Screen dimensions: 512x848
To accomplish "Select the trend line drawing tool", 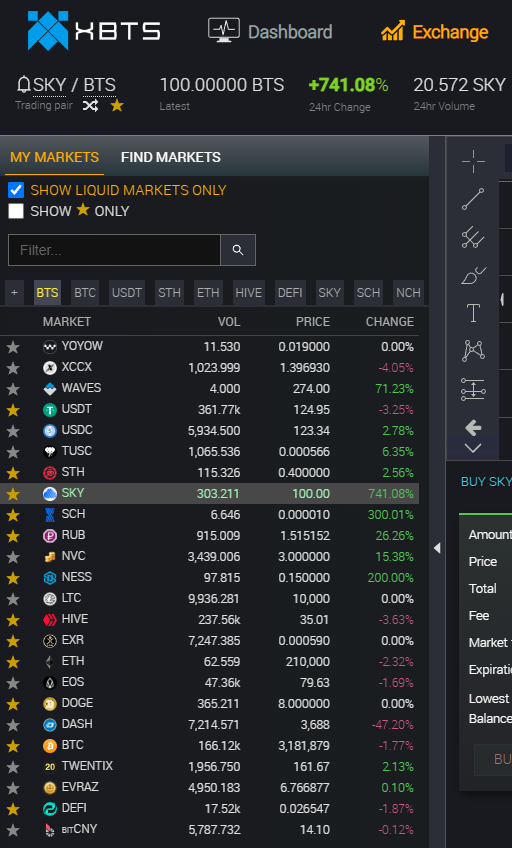I will pyautogui.click(x=473, y=199).
